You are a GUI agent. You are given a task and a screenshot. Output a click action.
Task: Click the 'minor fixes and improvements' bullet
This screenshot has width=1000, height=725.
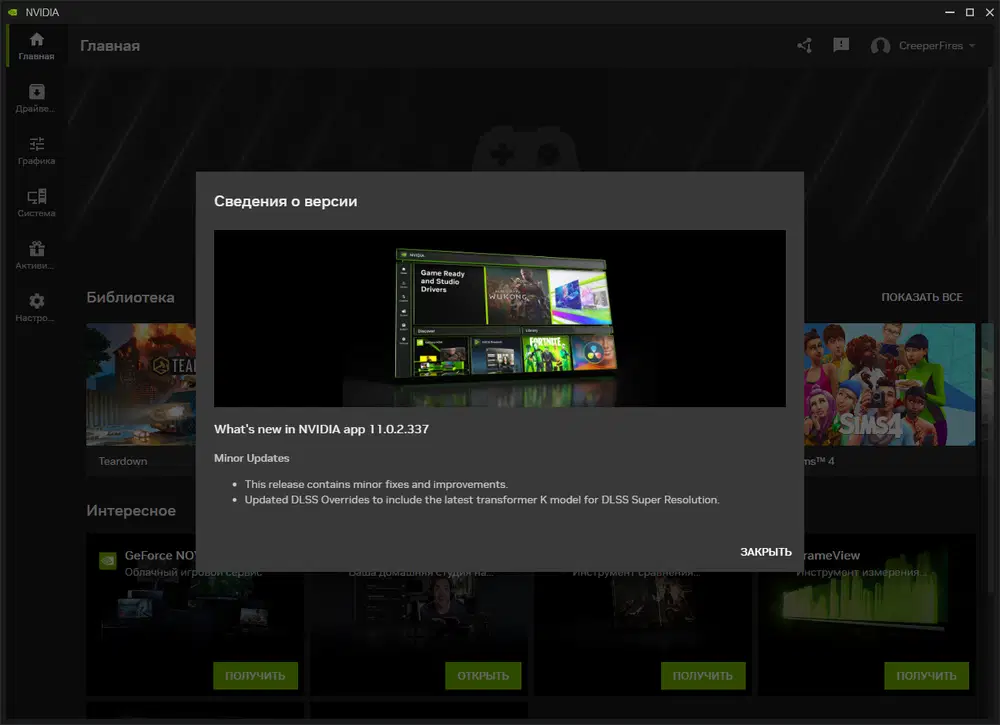pyautogui.click(x=376, y=485)
